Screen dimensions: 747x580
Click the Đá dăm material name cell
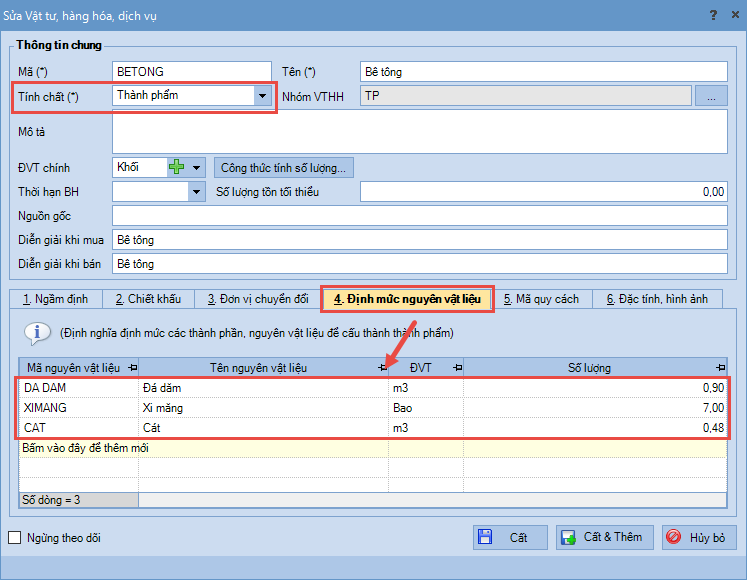coord(263,388)
